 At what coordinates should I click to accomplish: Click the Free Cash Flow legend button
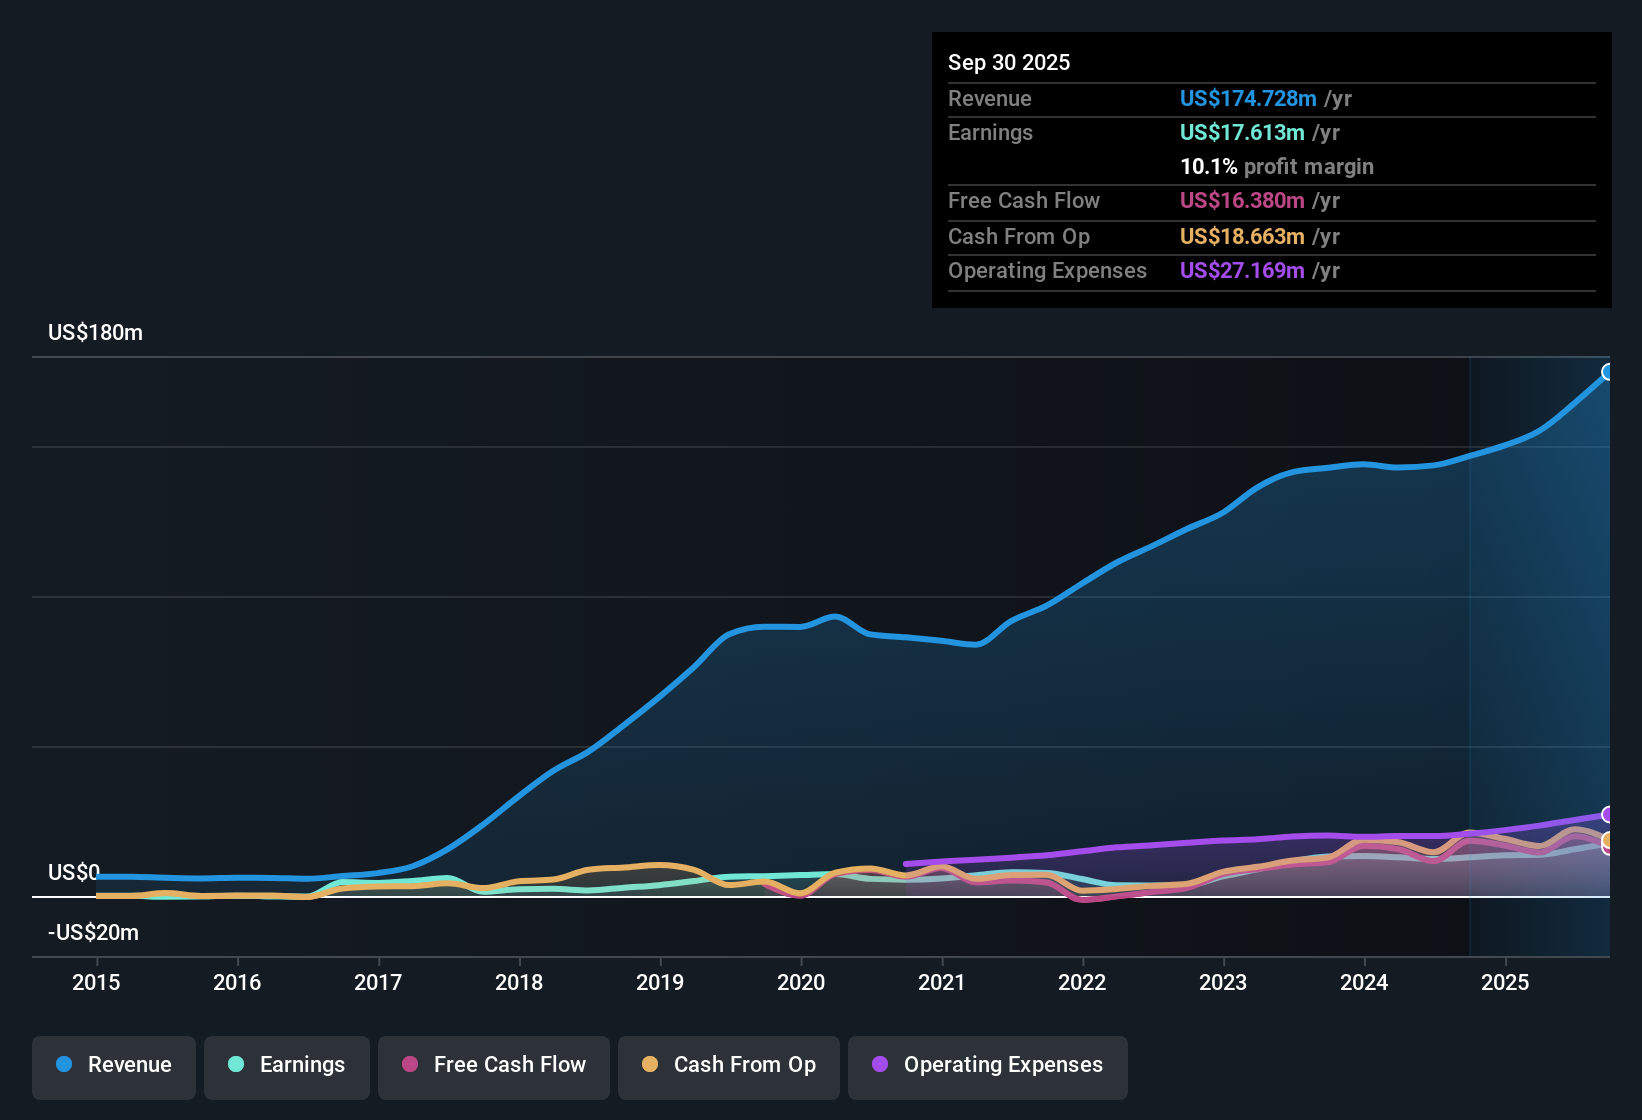(x=493, y=1066)
